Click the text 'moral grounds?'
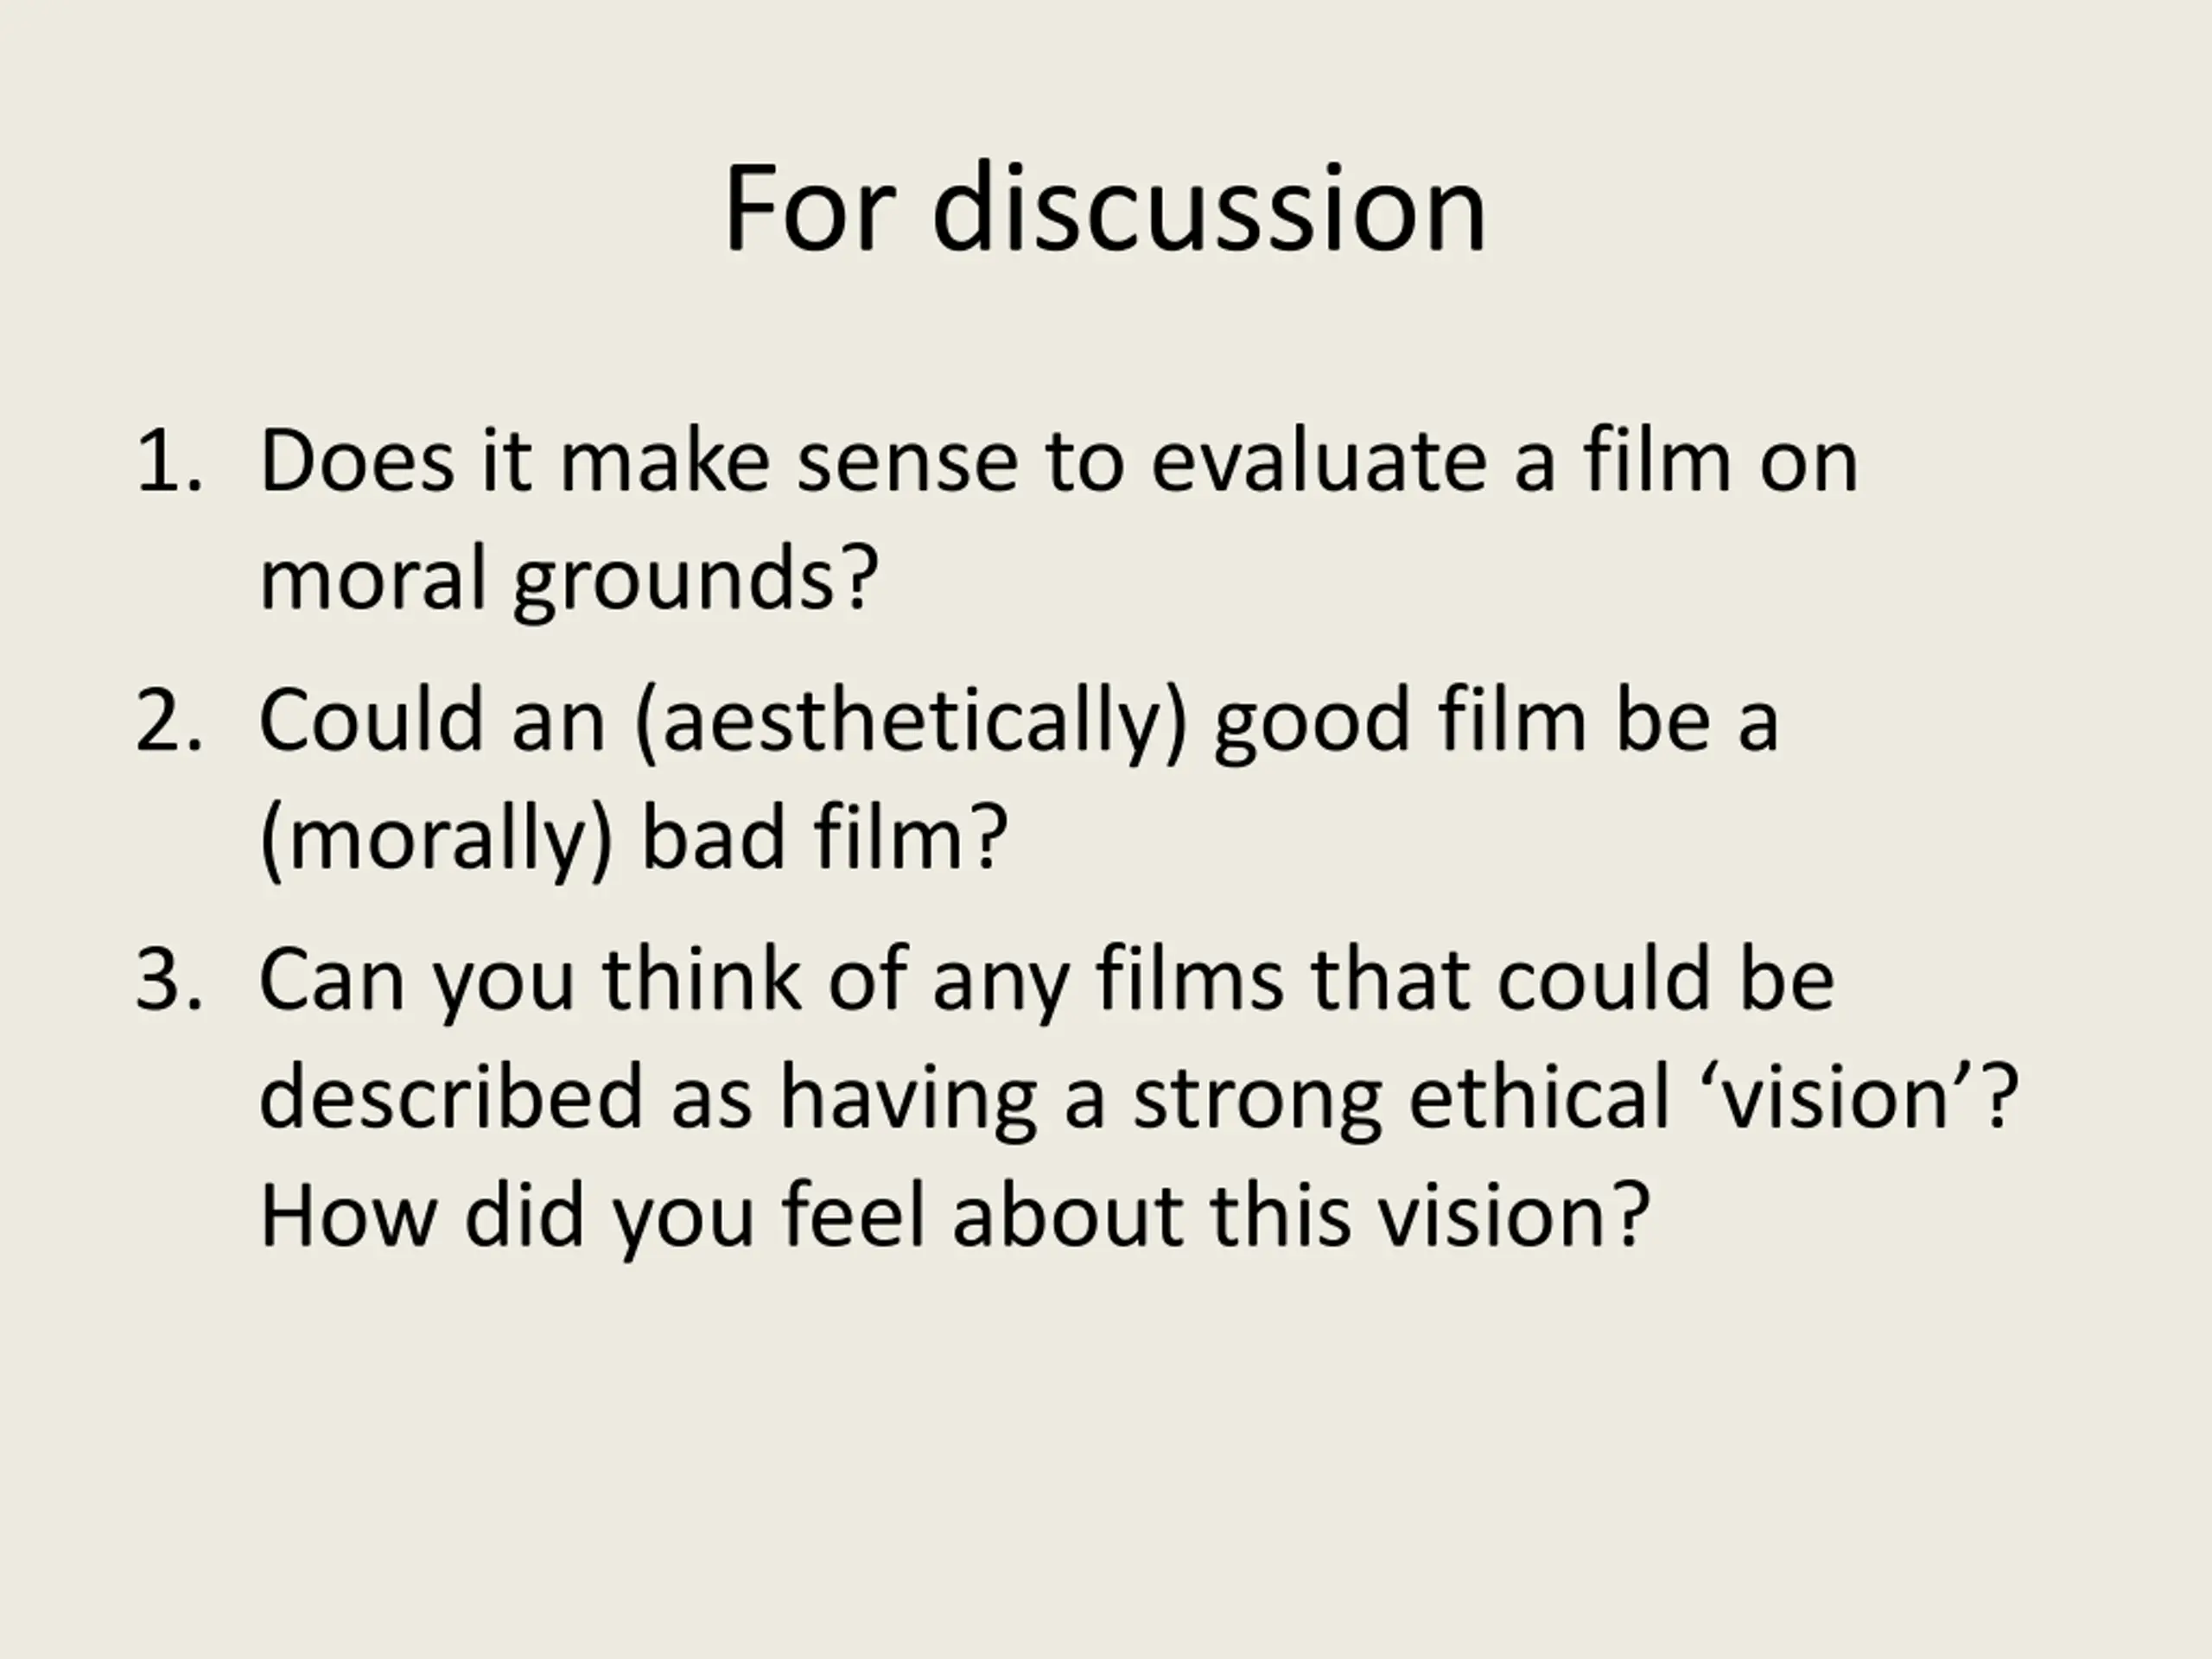This screenshot has width=2212, height=1659. pos(569,581)
